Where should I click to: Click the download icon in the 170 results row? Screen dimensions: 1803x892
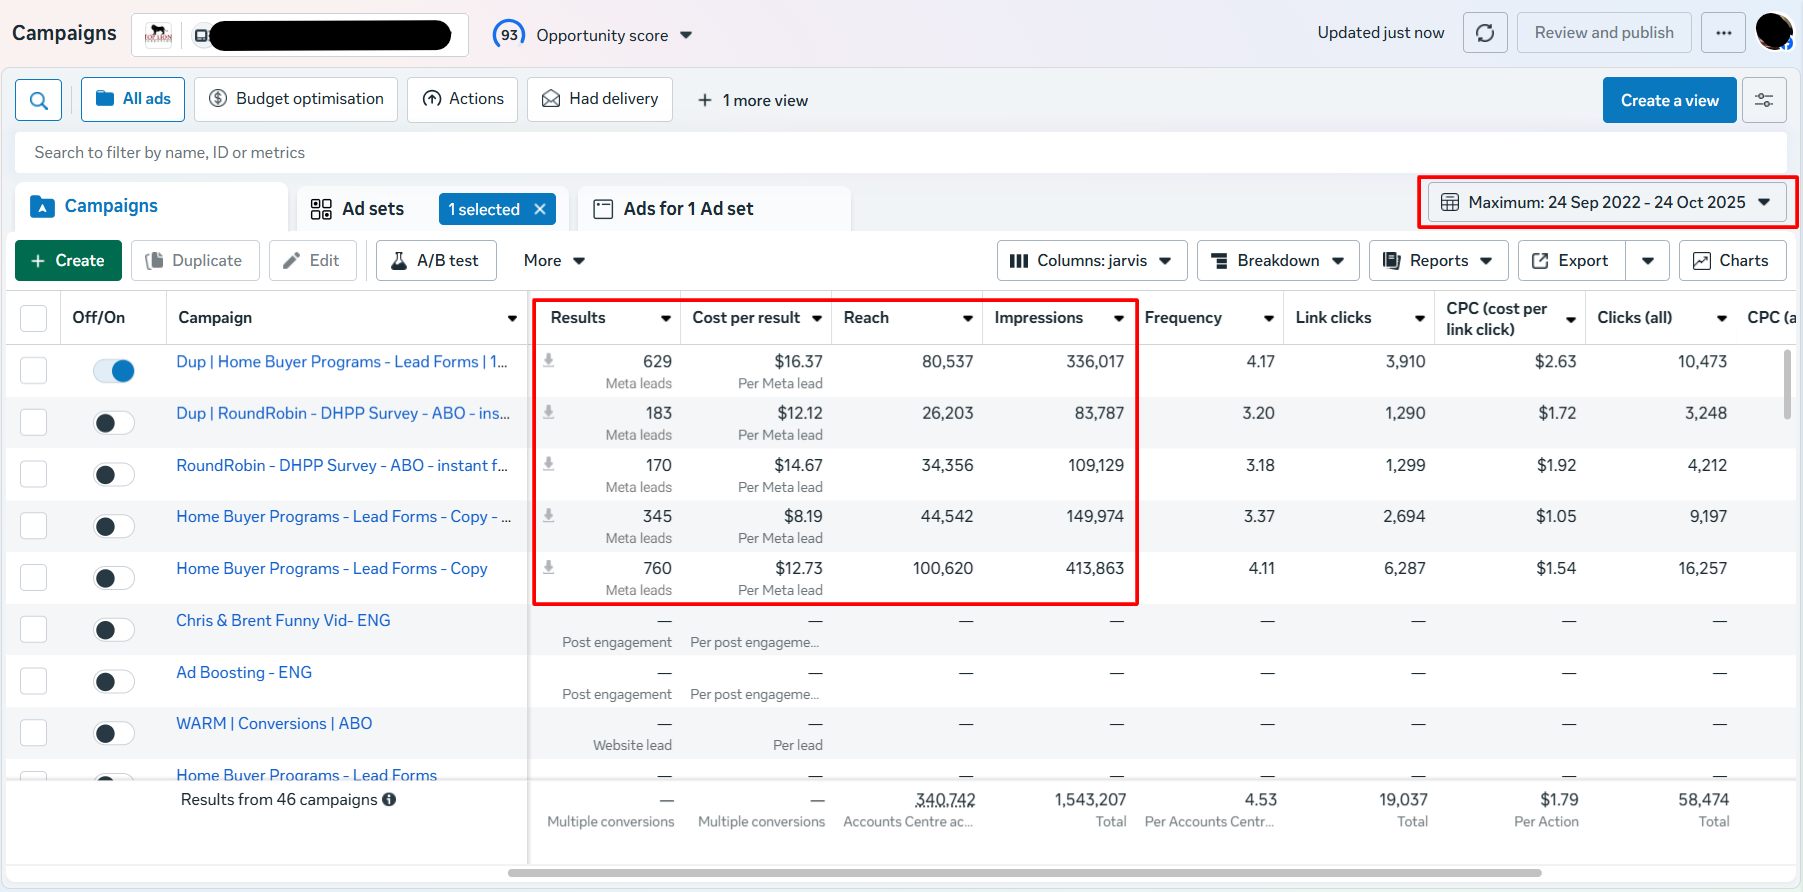[548, 464]
